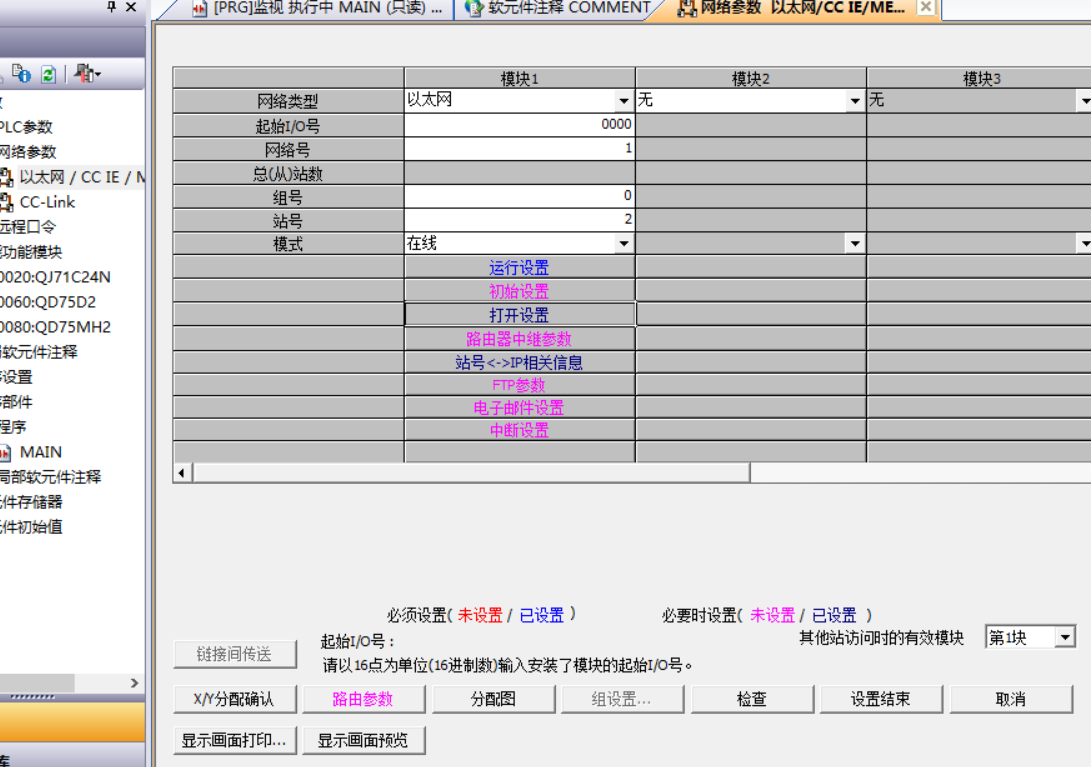This screenshot has width=1091, height=767.
Task: Expand the mode dropdown showing 在线
Action: click(x=624, y=244)
